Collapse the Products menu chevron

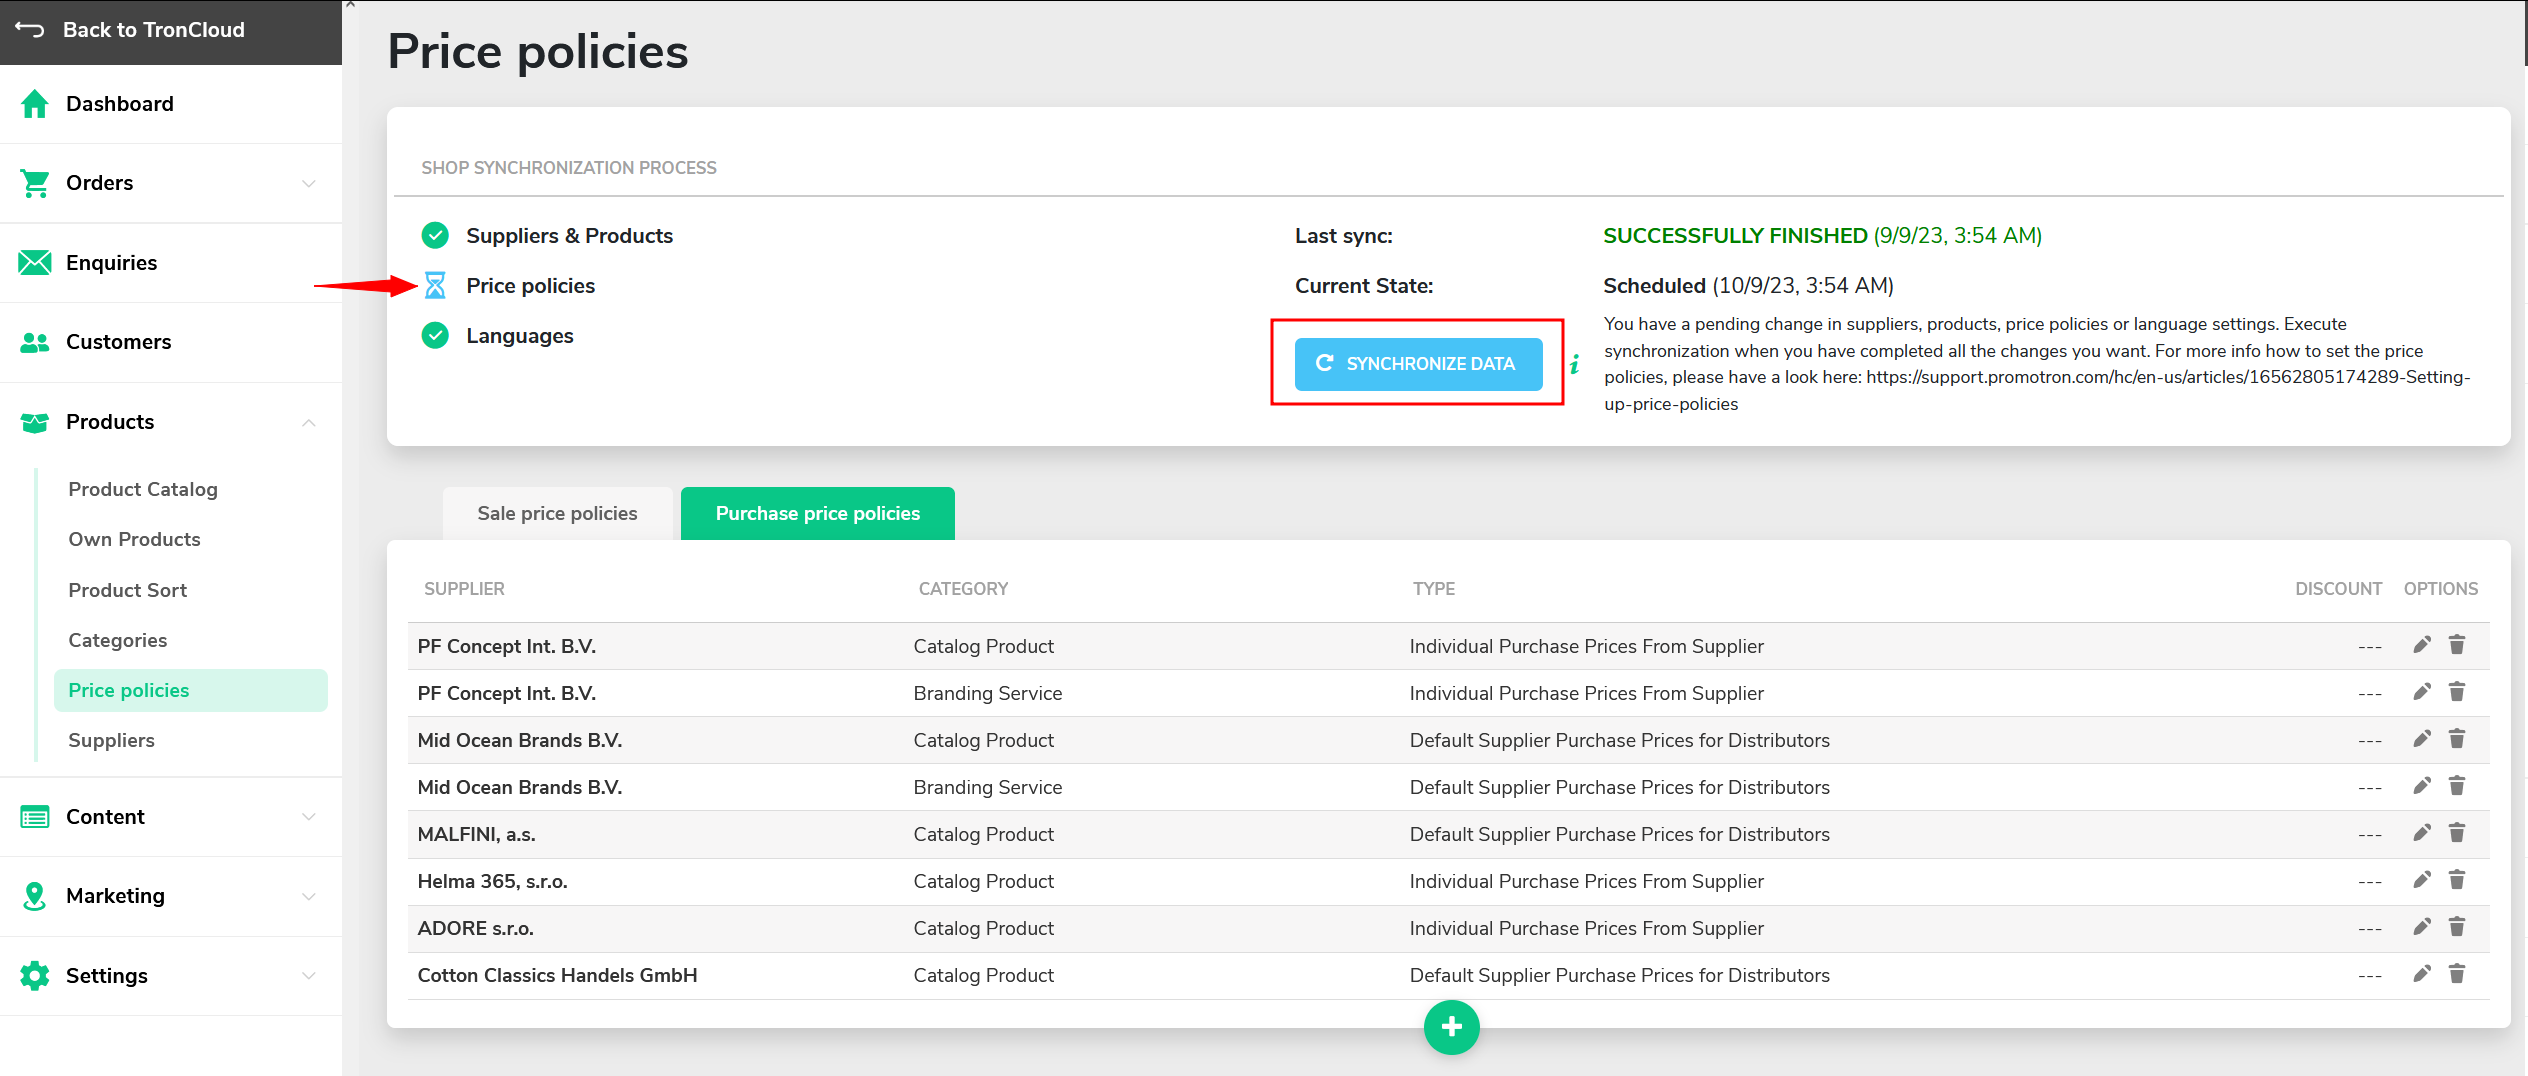click(x=309, y=422)
